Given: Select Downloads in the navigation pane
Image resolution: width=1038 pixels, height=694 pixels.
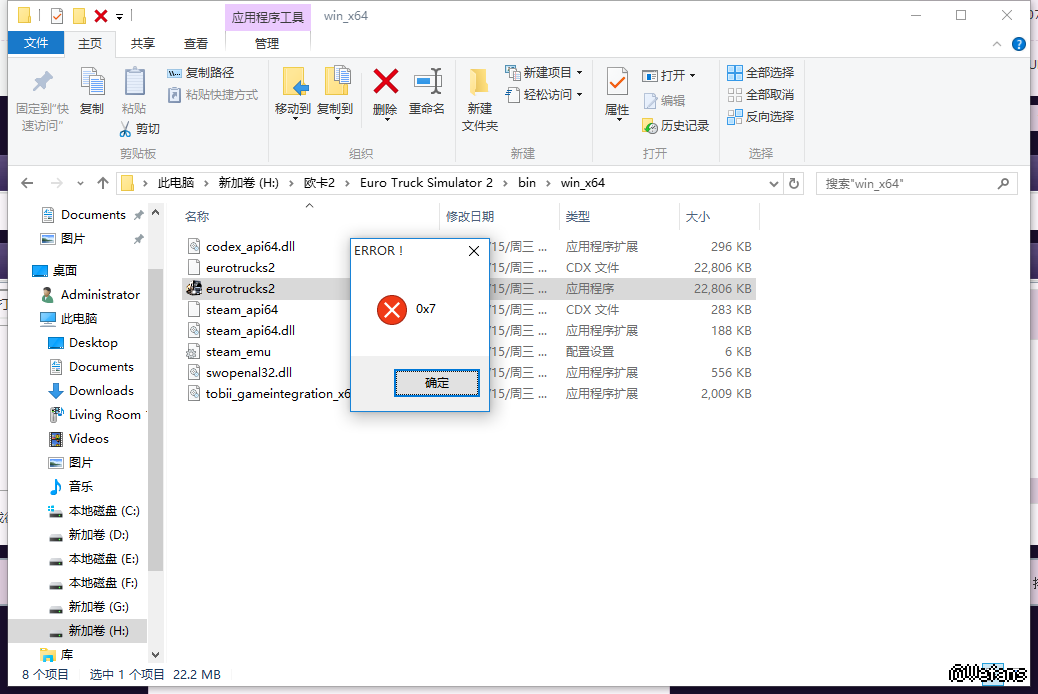Looking at the screenshot, I should 101,391.
